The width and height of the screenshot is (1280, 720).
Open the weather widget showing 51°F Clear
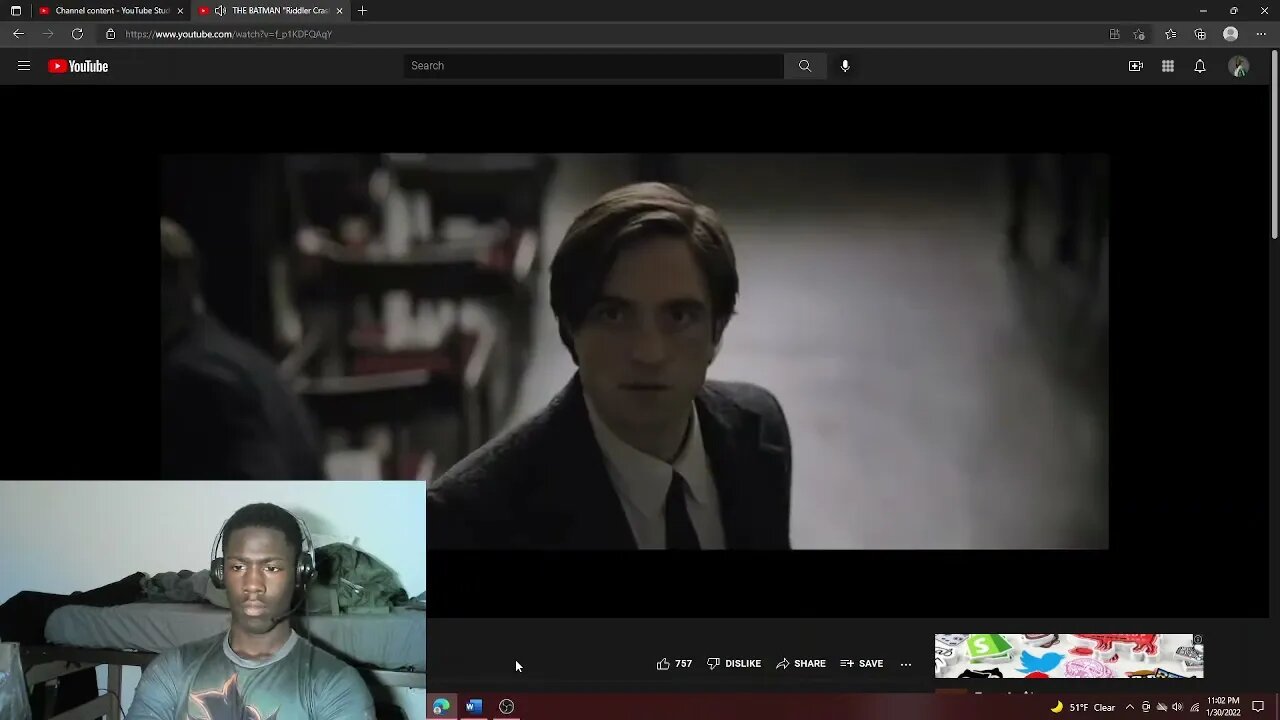click(x=1083, y=707)
